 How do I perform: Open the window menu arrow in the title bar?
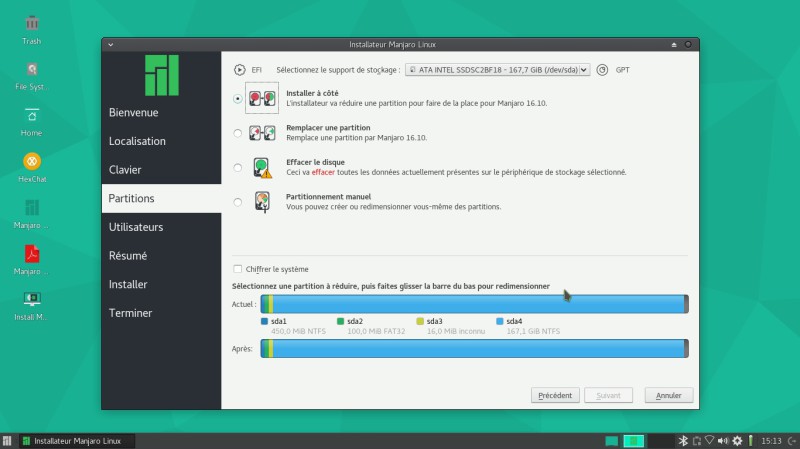point(110,45)
